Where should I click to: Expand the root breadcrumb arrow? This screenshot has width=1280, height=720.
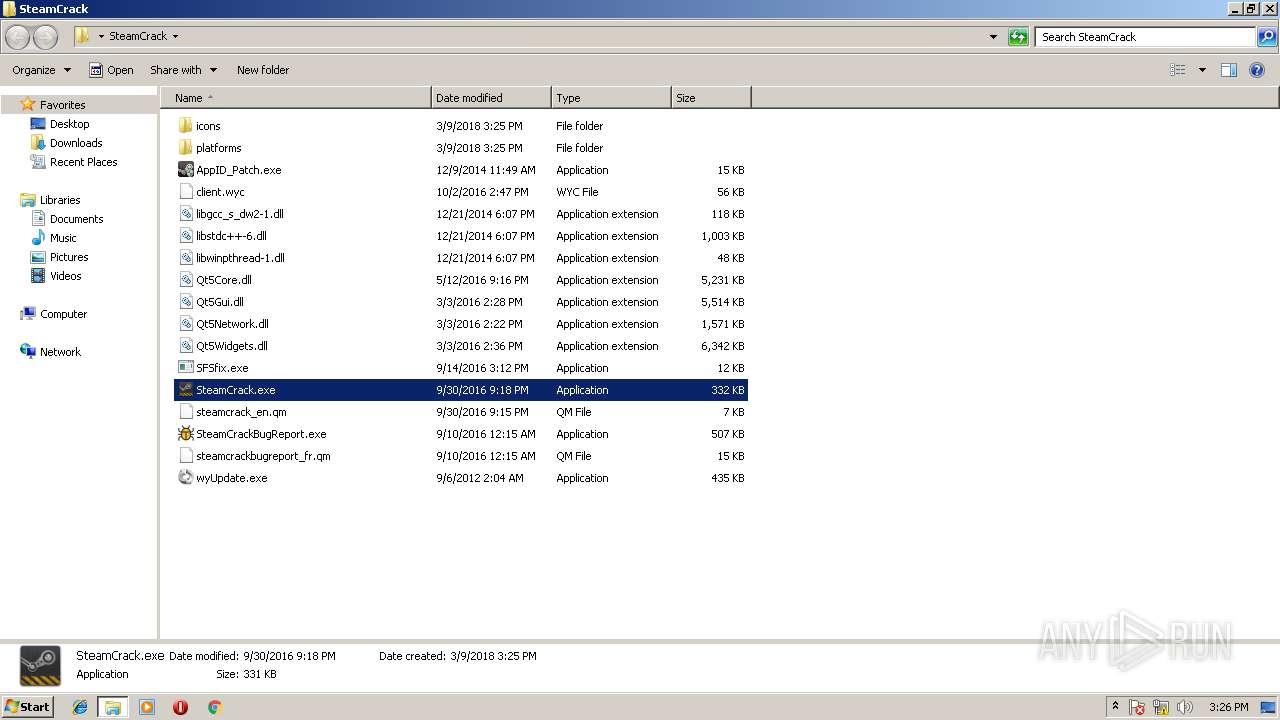(101, 37)
